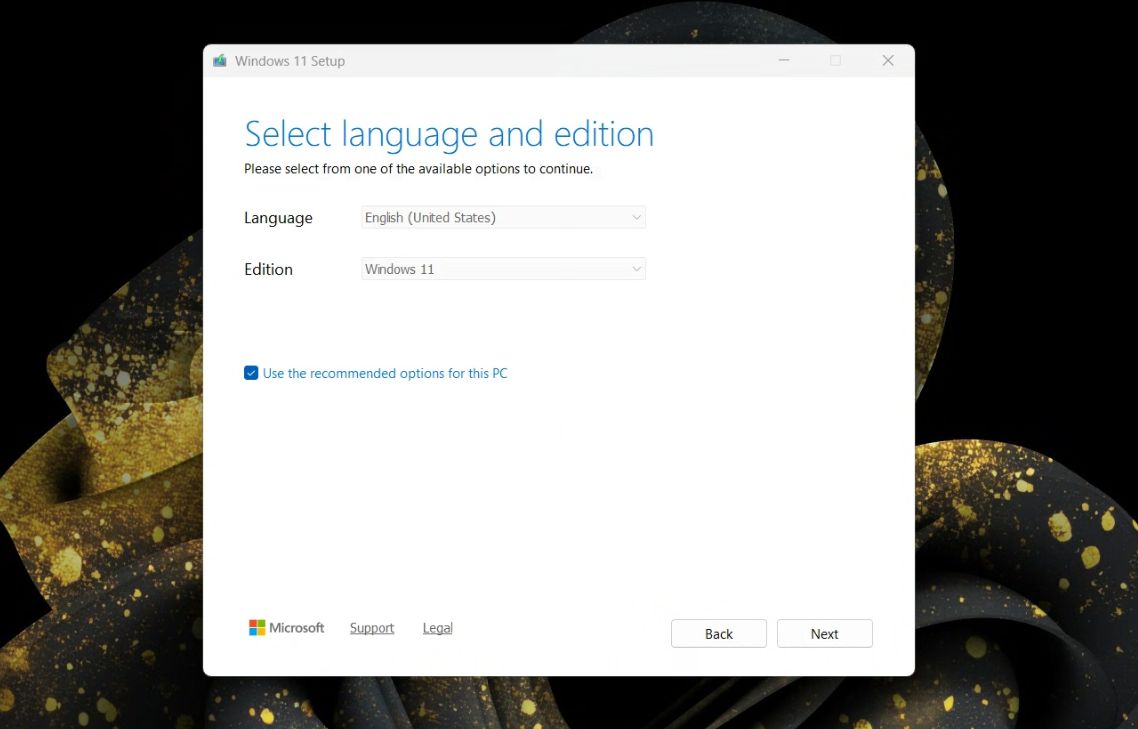Click the "Edition" field label
This screenshot has height=729, width=1138.
tap(268, 269)
